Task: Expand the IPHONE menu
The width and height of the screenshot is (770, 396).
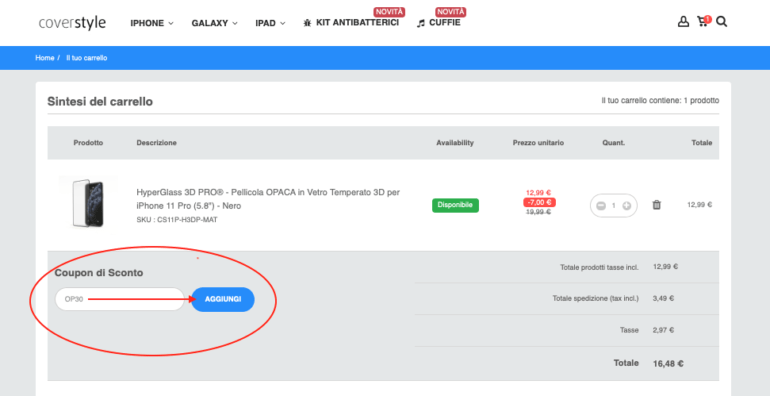Action: point(152,23)
